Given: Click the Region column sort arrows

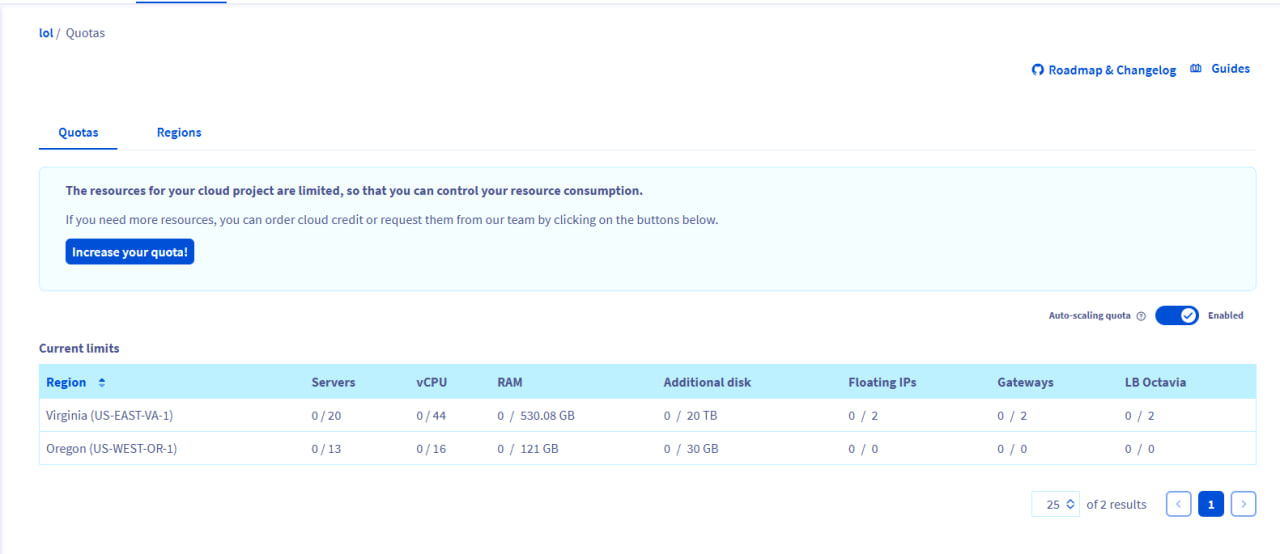Looking at the screenshot, I should (101, 382).
